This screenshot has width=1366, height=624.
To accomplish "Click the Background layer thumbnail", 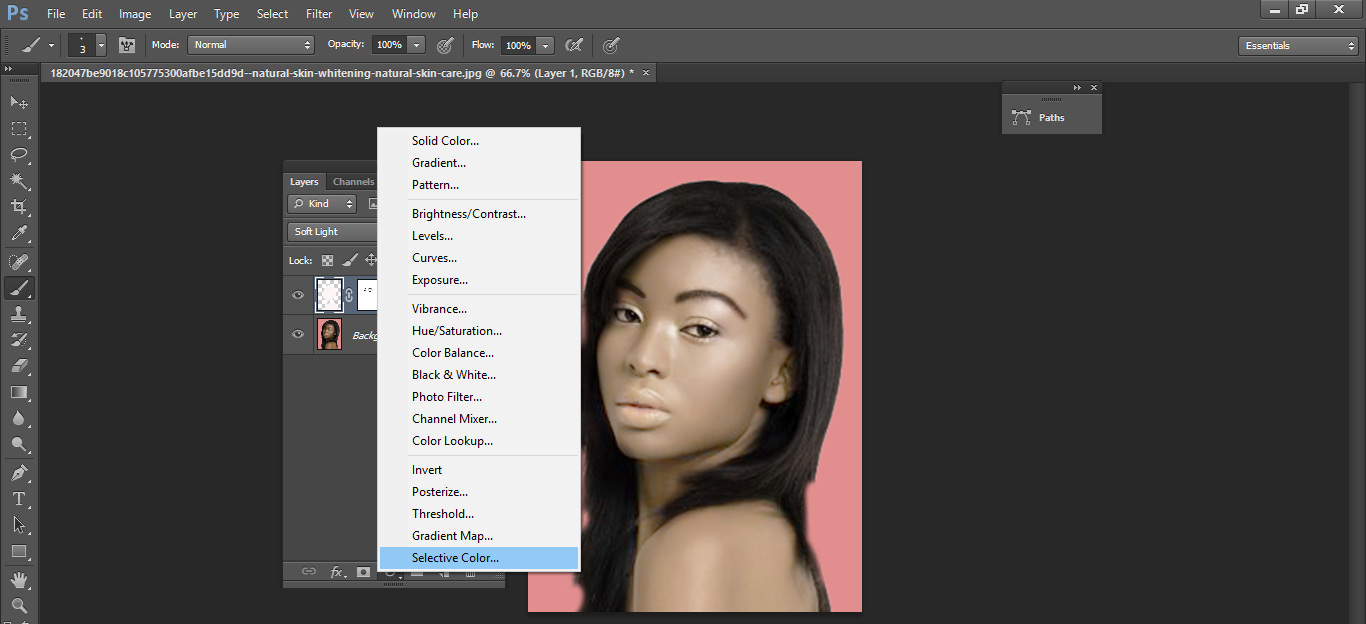I will coord(329,334).
